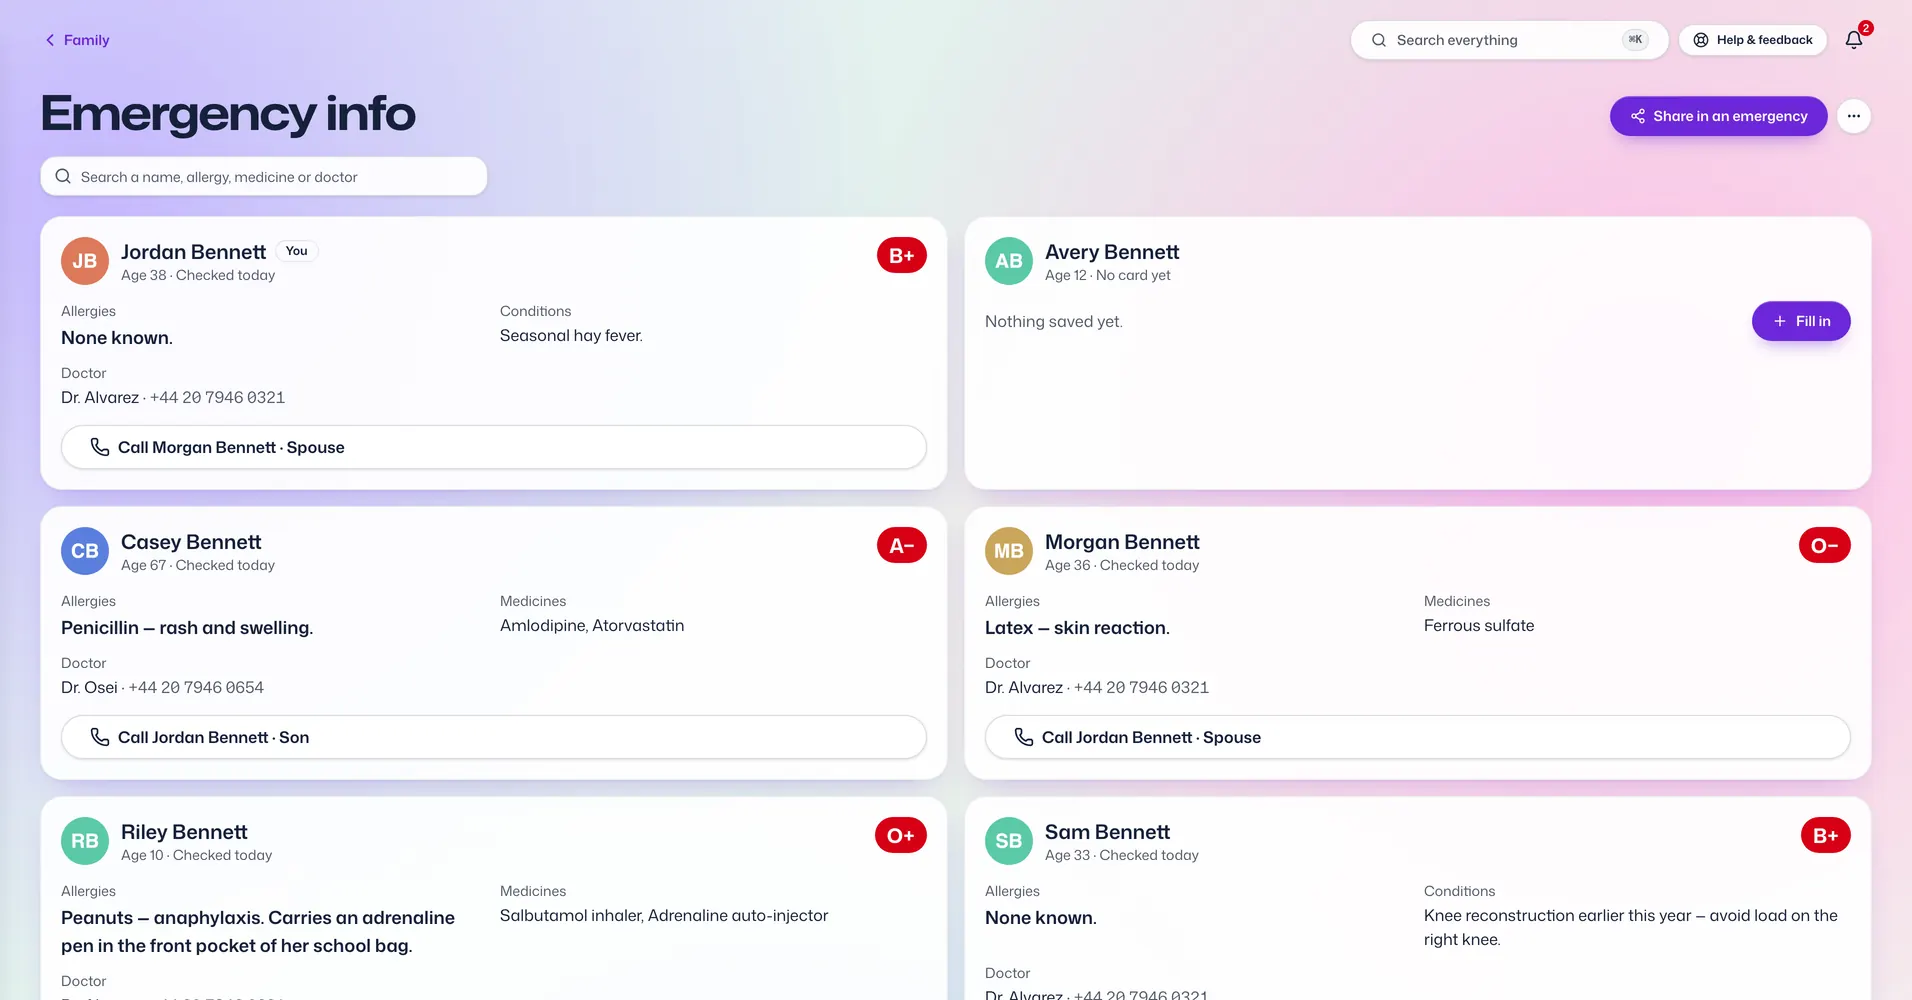1912x1000 pixels.
Task: Fill in Avery Bennett's card
Action: [1801, 321]
